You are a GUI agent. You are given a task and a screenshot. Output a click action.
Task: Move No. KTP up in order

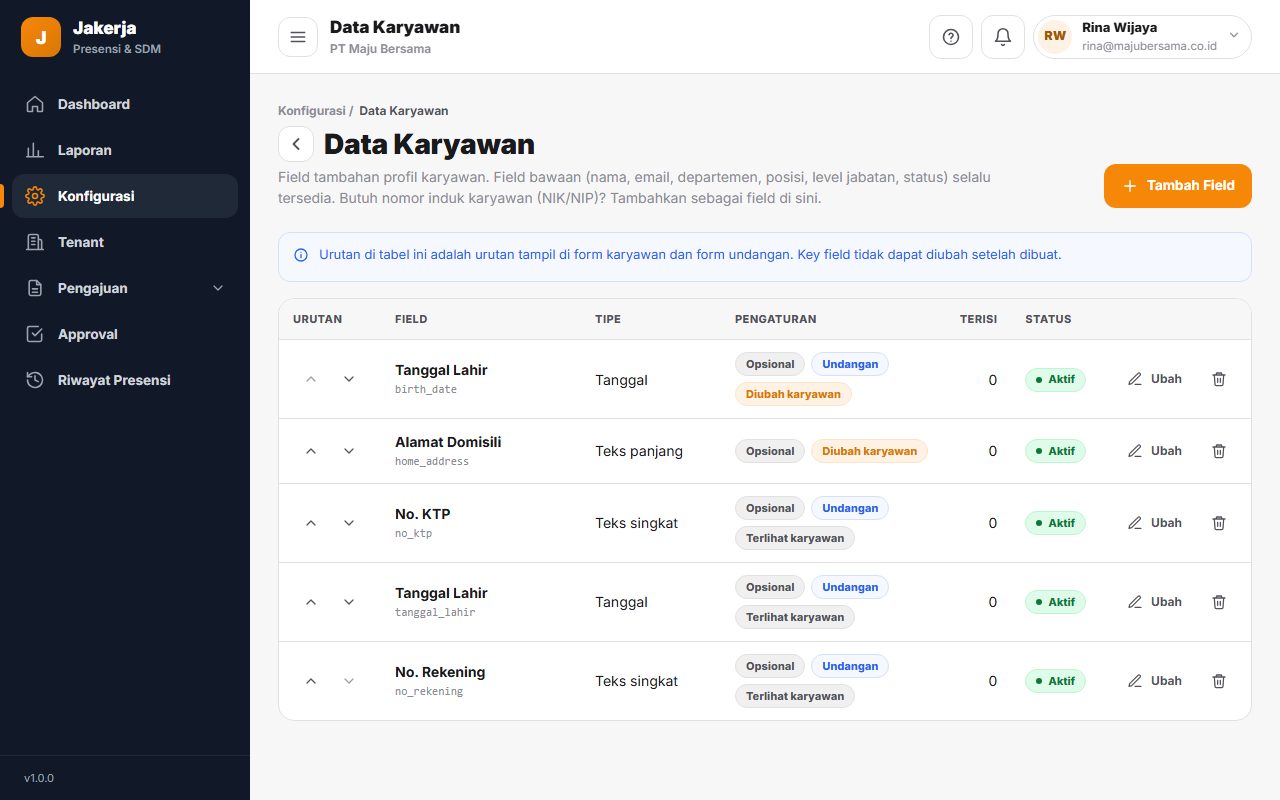[311, 523]
